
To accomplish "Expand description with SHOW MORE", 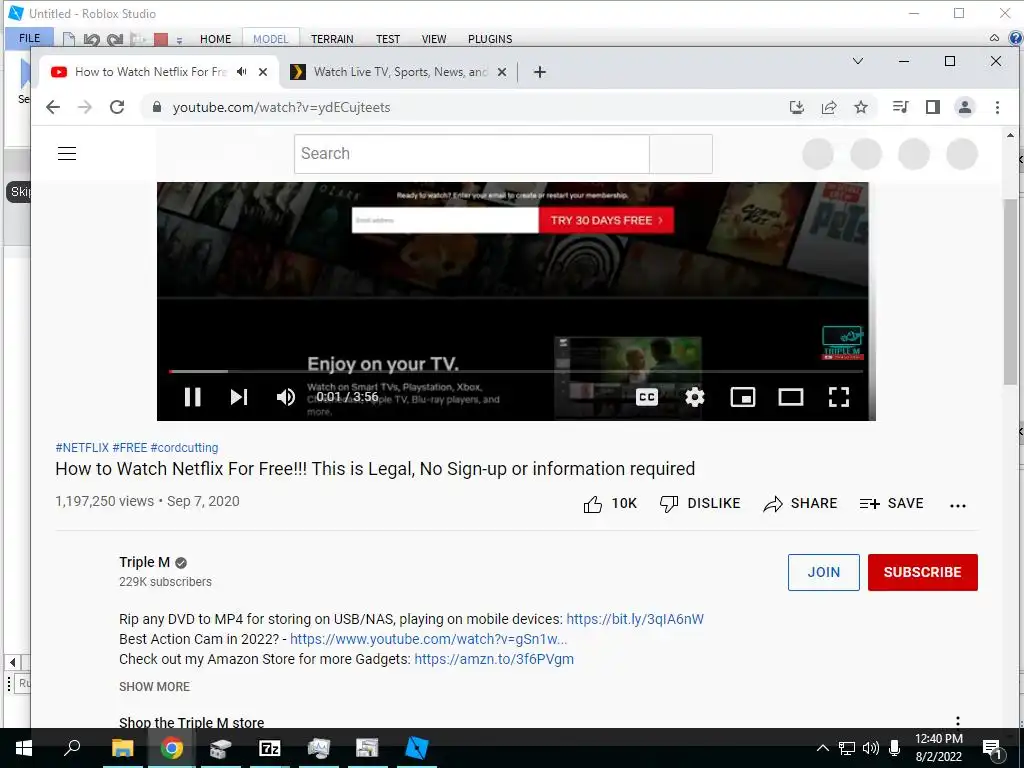I will click(x=154, y=686).
